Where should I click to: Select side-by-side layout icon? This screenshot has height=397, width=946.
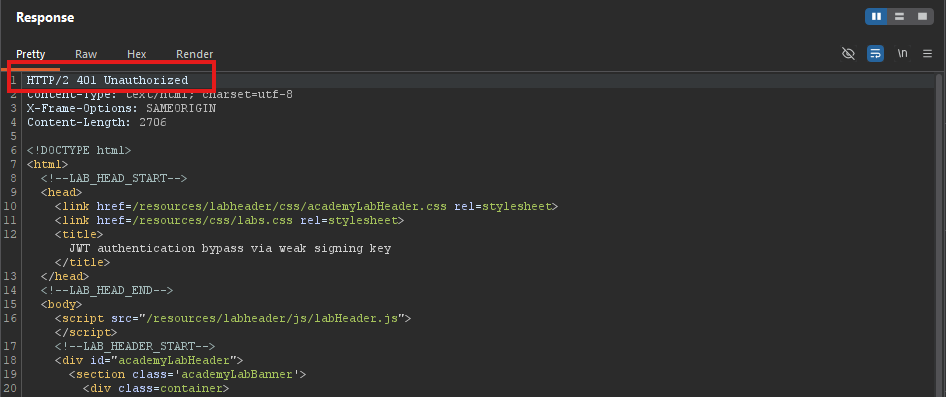pos(876,17)
